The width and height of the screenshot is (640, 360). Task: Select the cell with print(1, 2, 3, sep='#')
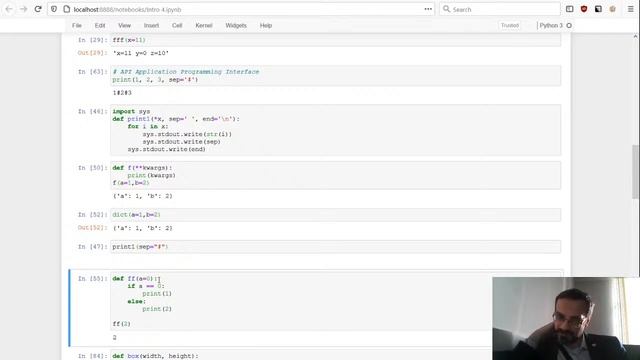point(336,76)
